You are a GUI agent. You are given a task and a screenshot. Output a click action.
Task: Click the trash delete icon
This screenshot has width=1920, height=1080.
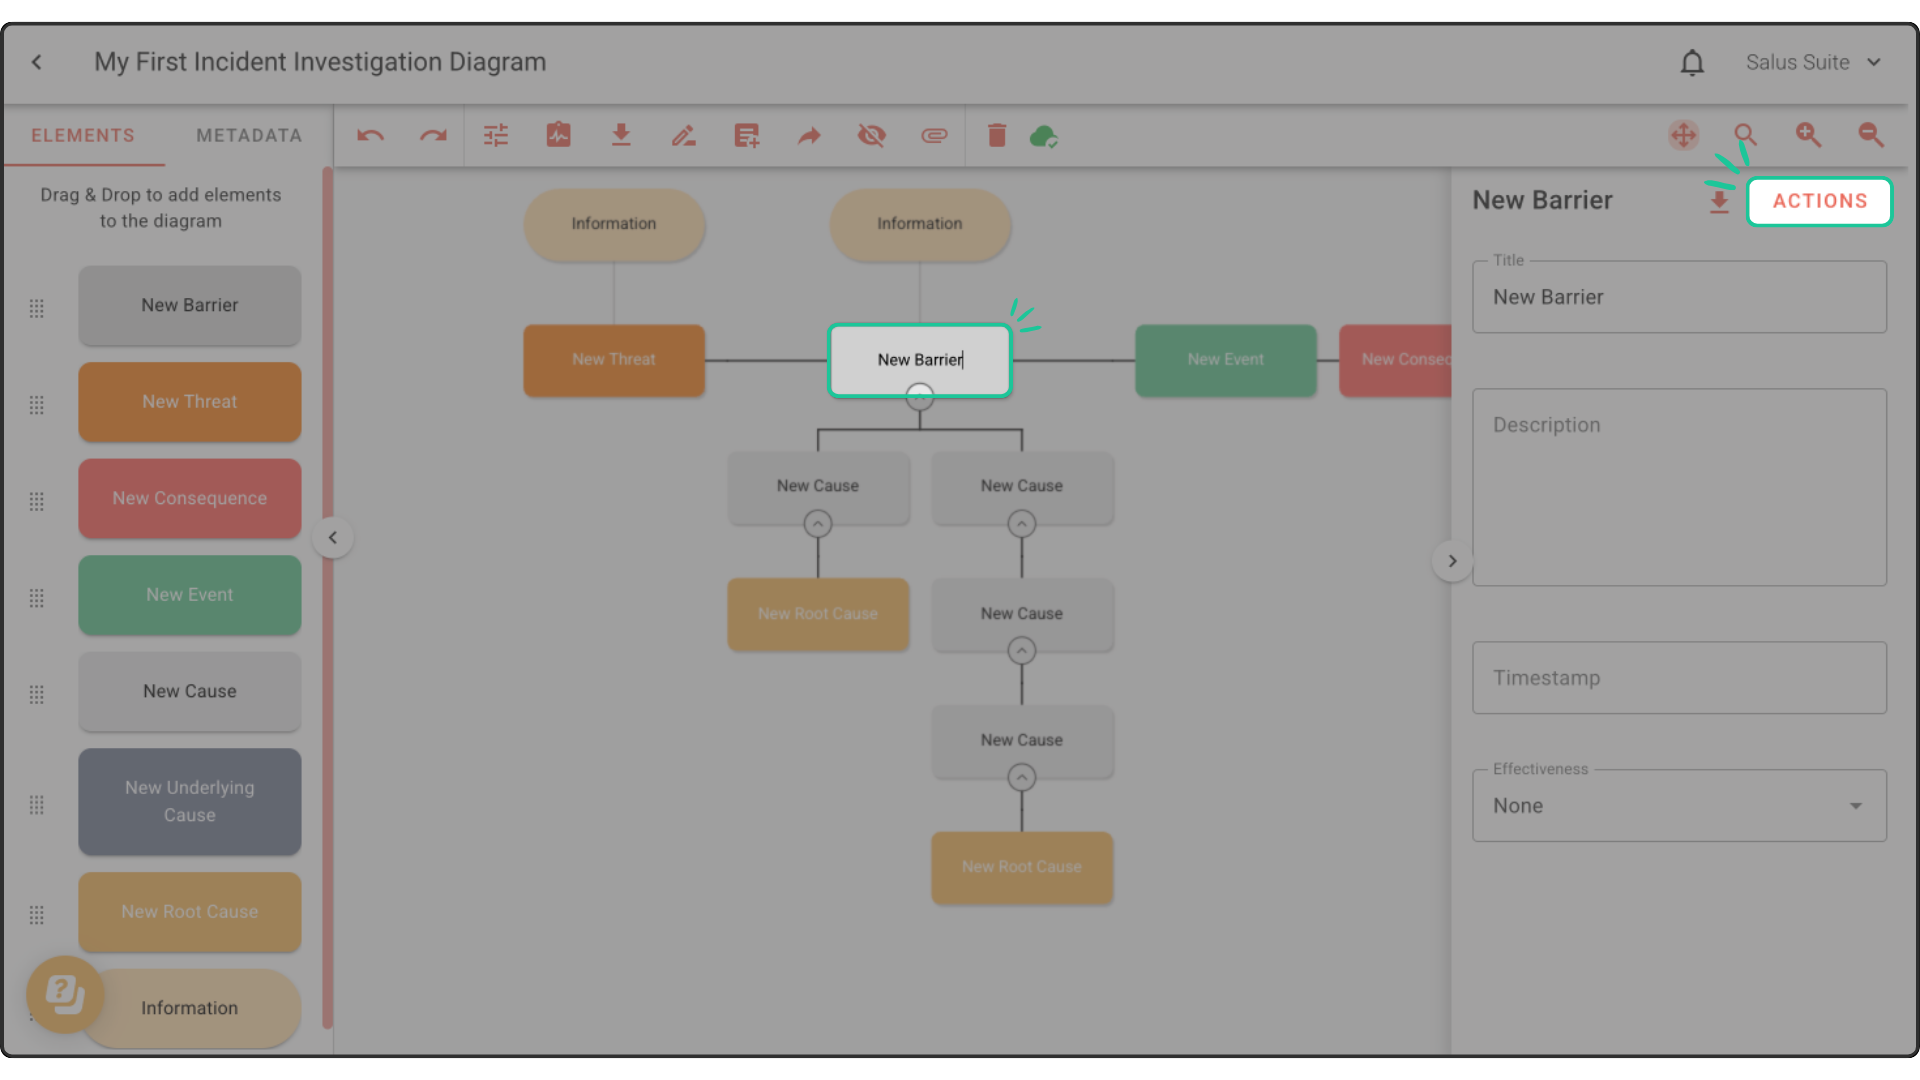[996, 136]
